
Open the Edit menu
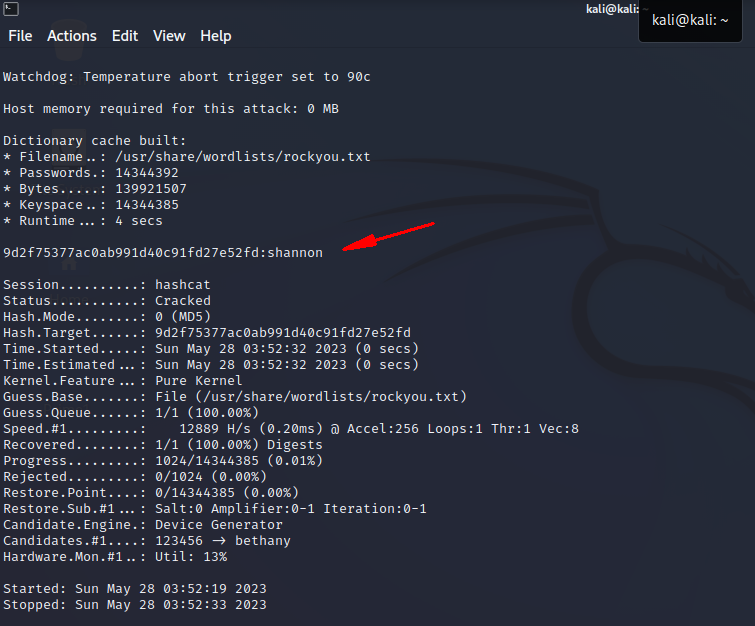click(125, 36)
